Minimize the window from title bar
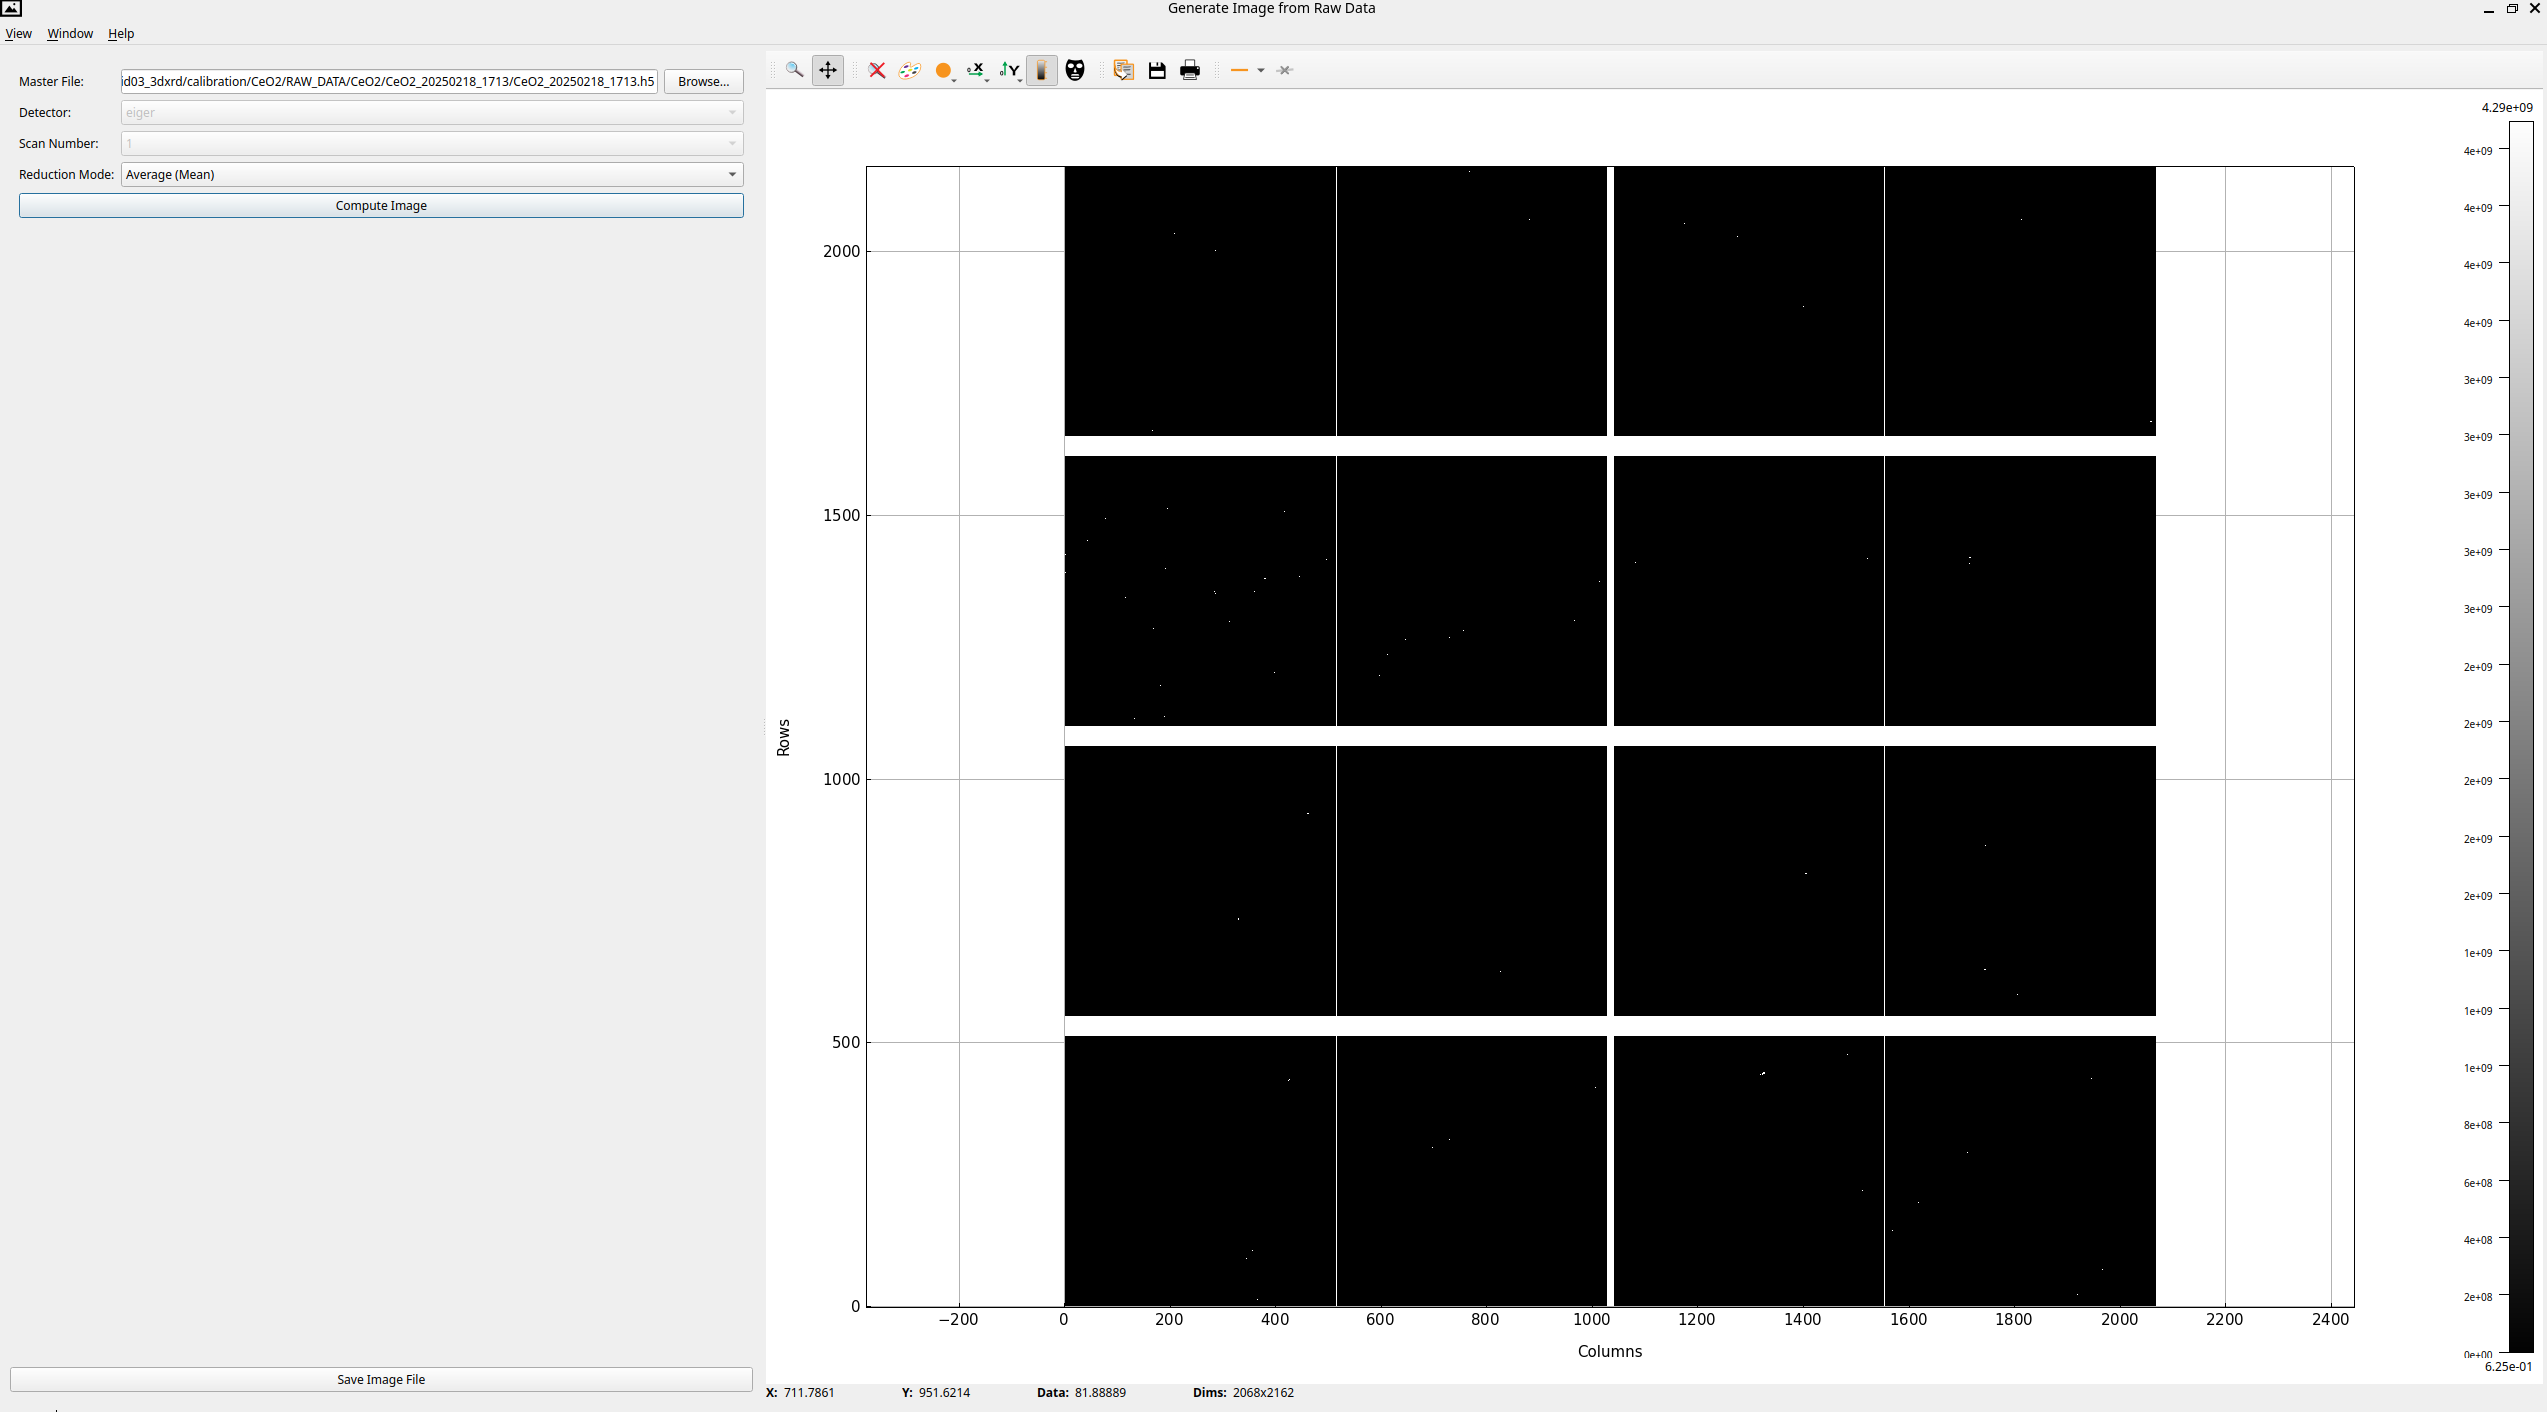The height and width of the screenshot is (1412, 2547). point(2489,8)
